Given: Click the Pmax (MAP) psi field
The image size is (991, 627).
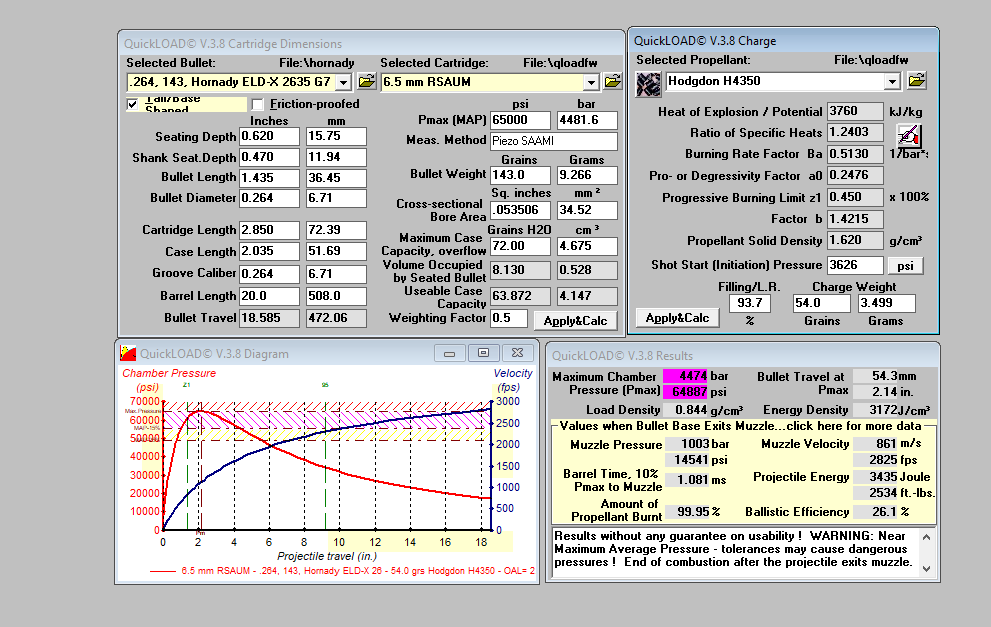Looking at the screenshot, I should [520, 120].
